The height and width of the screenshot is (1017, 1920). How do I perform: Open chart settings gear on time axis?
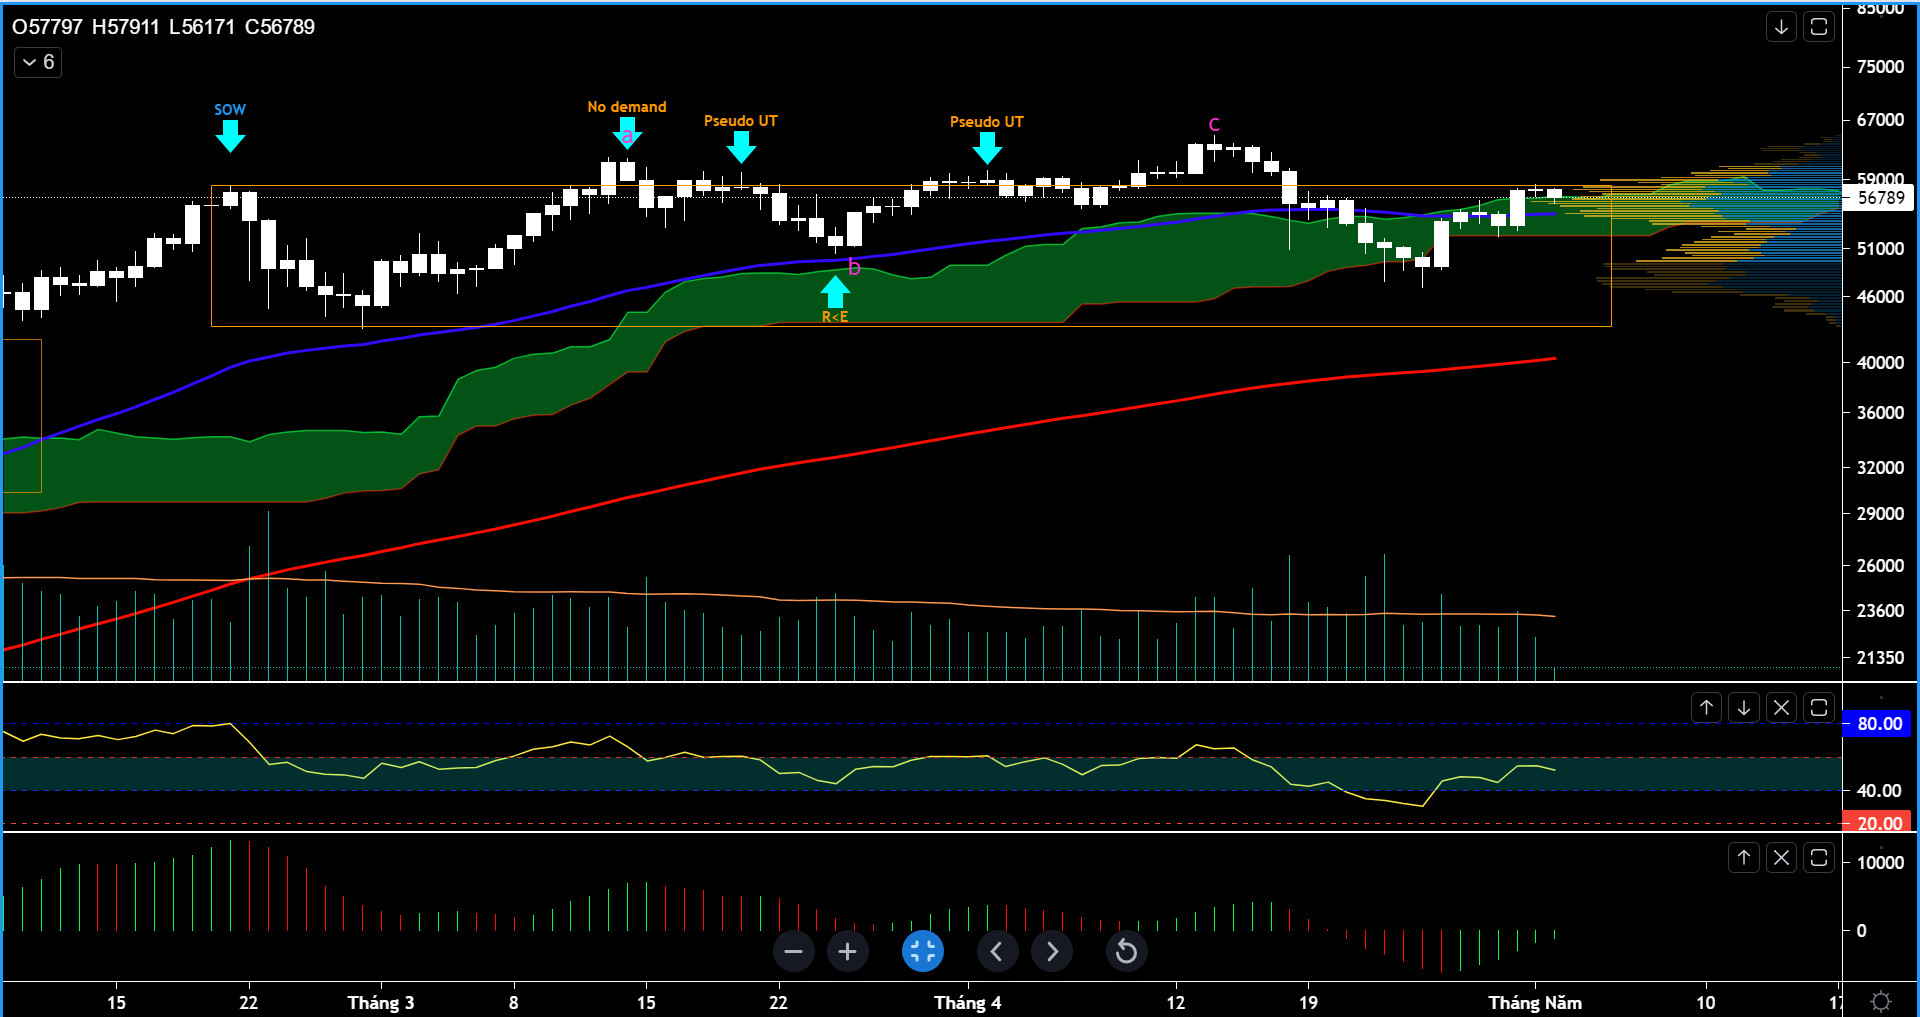click(x=1880, y=1001)
